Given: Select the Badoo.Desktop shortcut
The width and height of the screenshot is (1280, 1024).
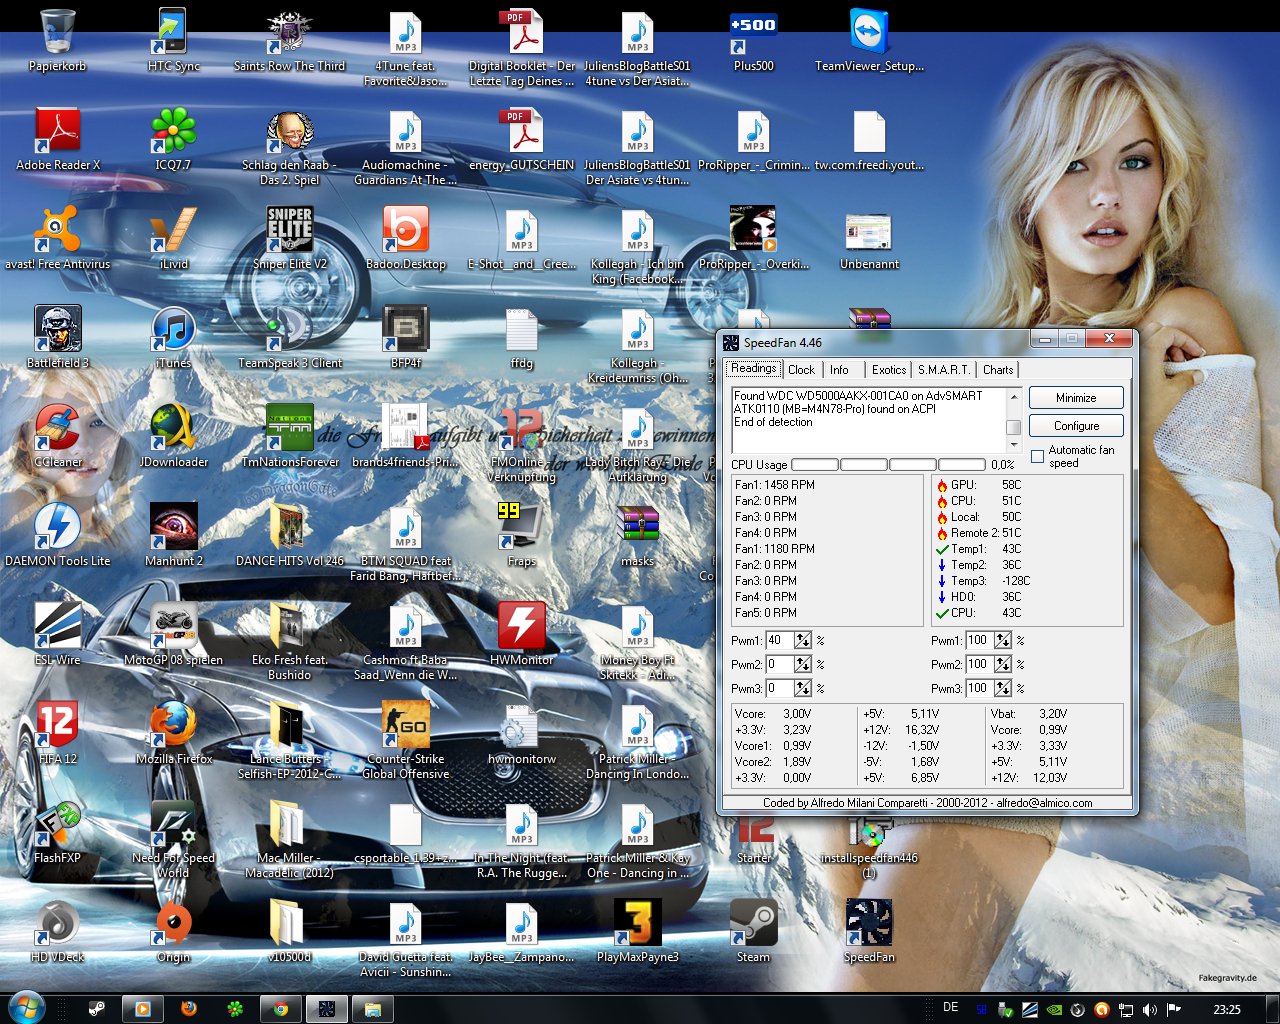Looking at the screenshot, I should pos(405,239).
